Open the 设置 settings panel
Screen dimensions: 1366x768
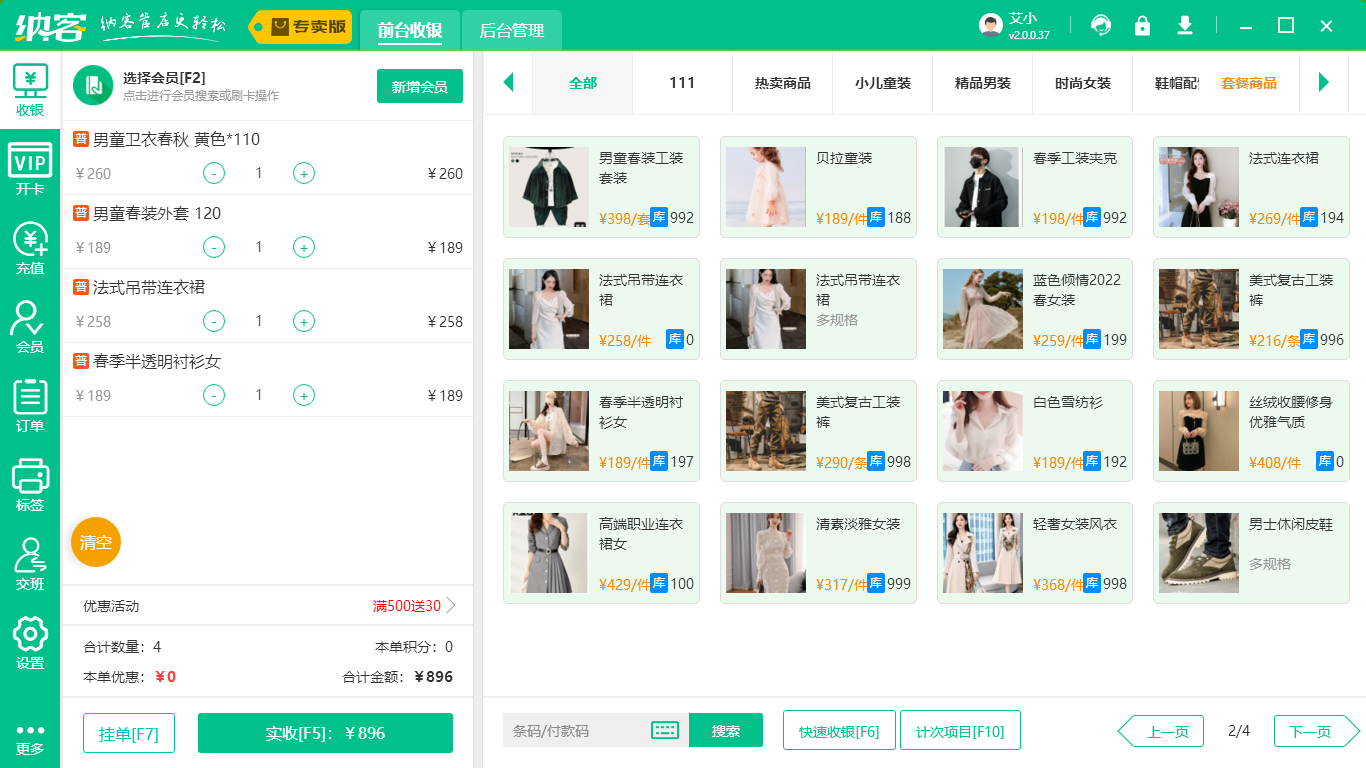tap(30, 640)
